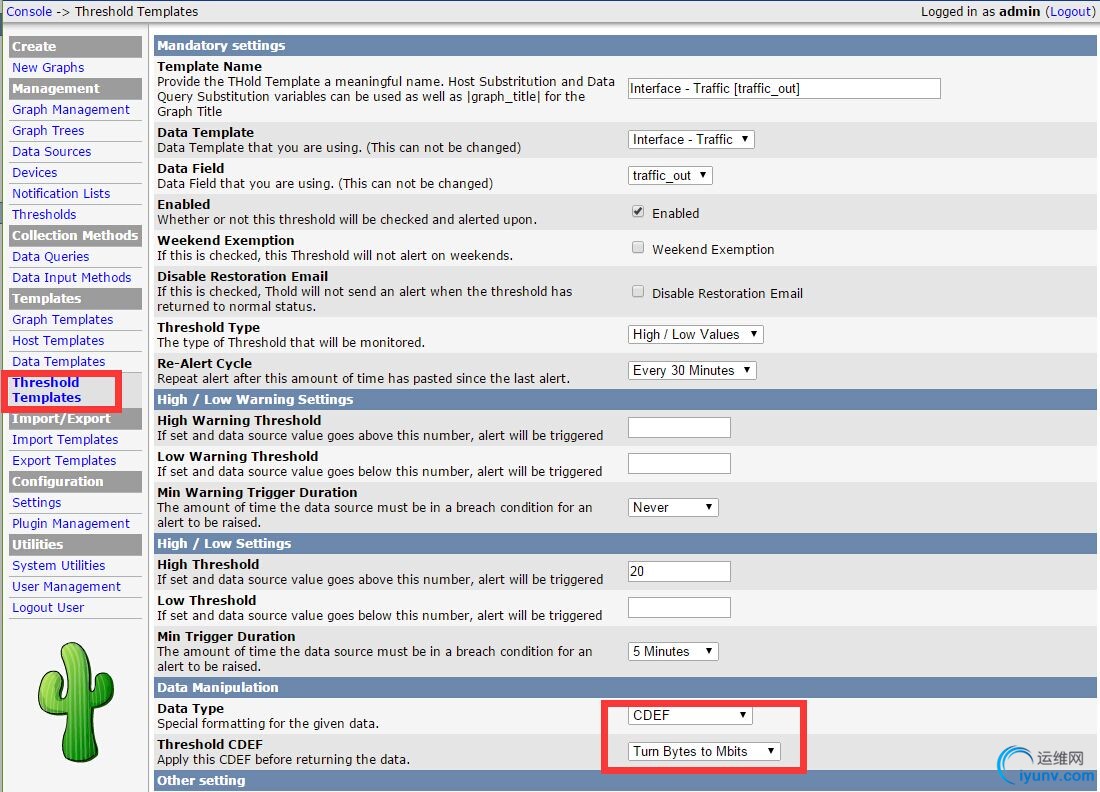This screenshot has width=1100, height=792.
Task: Open the Data Field traffic_out dropdown
Action: pyautogui.click(x=670, y=175)
